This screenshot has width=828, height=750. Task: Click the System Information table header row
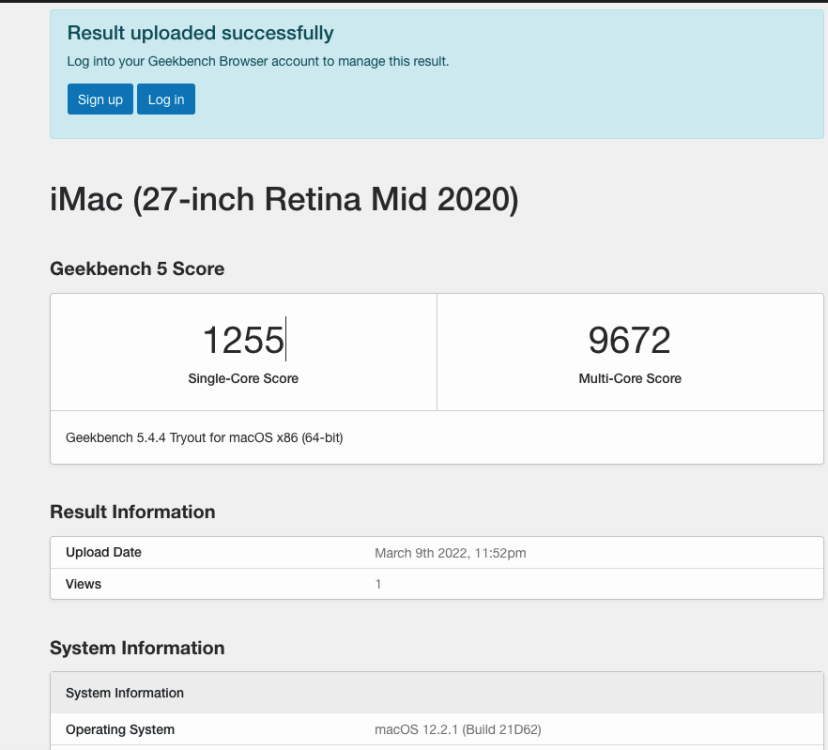pyautogui.click(x=437, y=692)
